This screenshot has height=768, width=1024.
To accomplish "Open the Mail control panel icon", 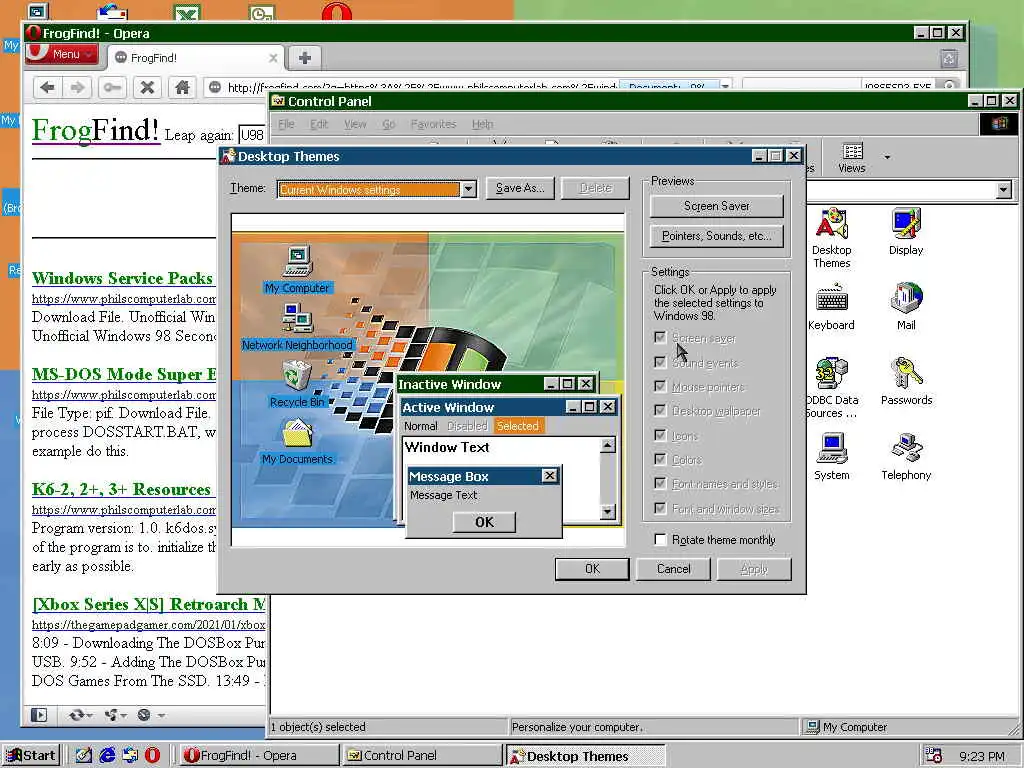I will (906, 306).
